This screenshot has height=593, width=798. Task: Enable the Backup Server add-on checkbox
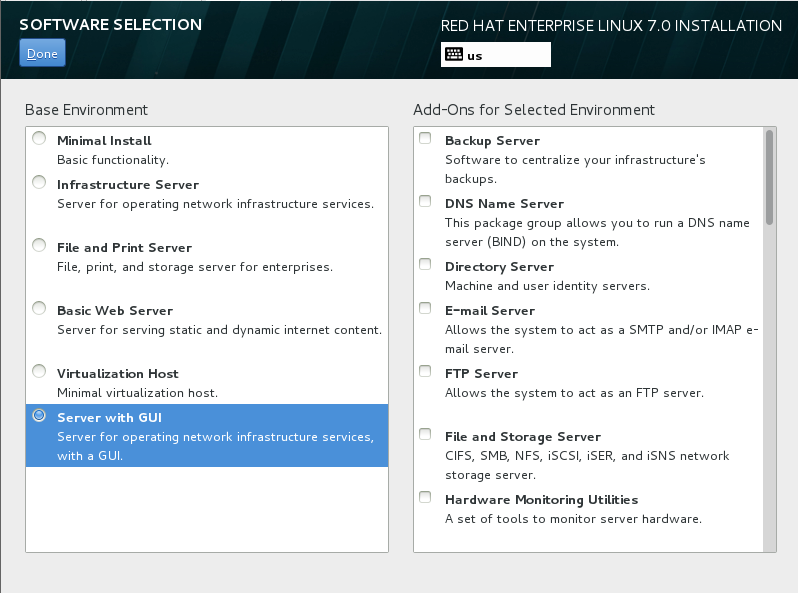click(425, 138)
